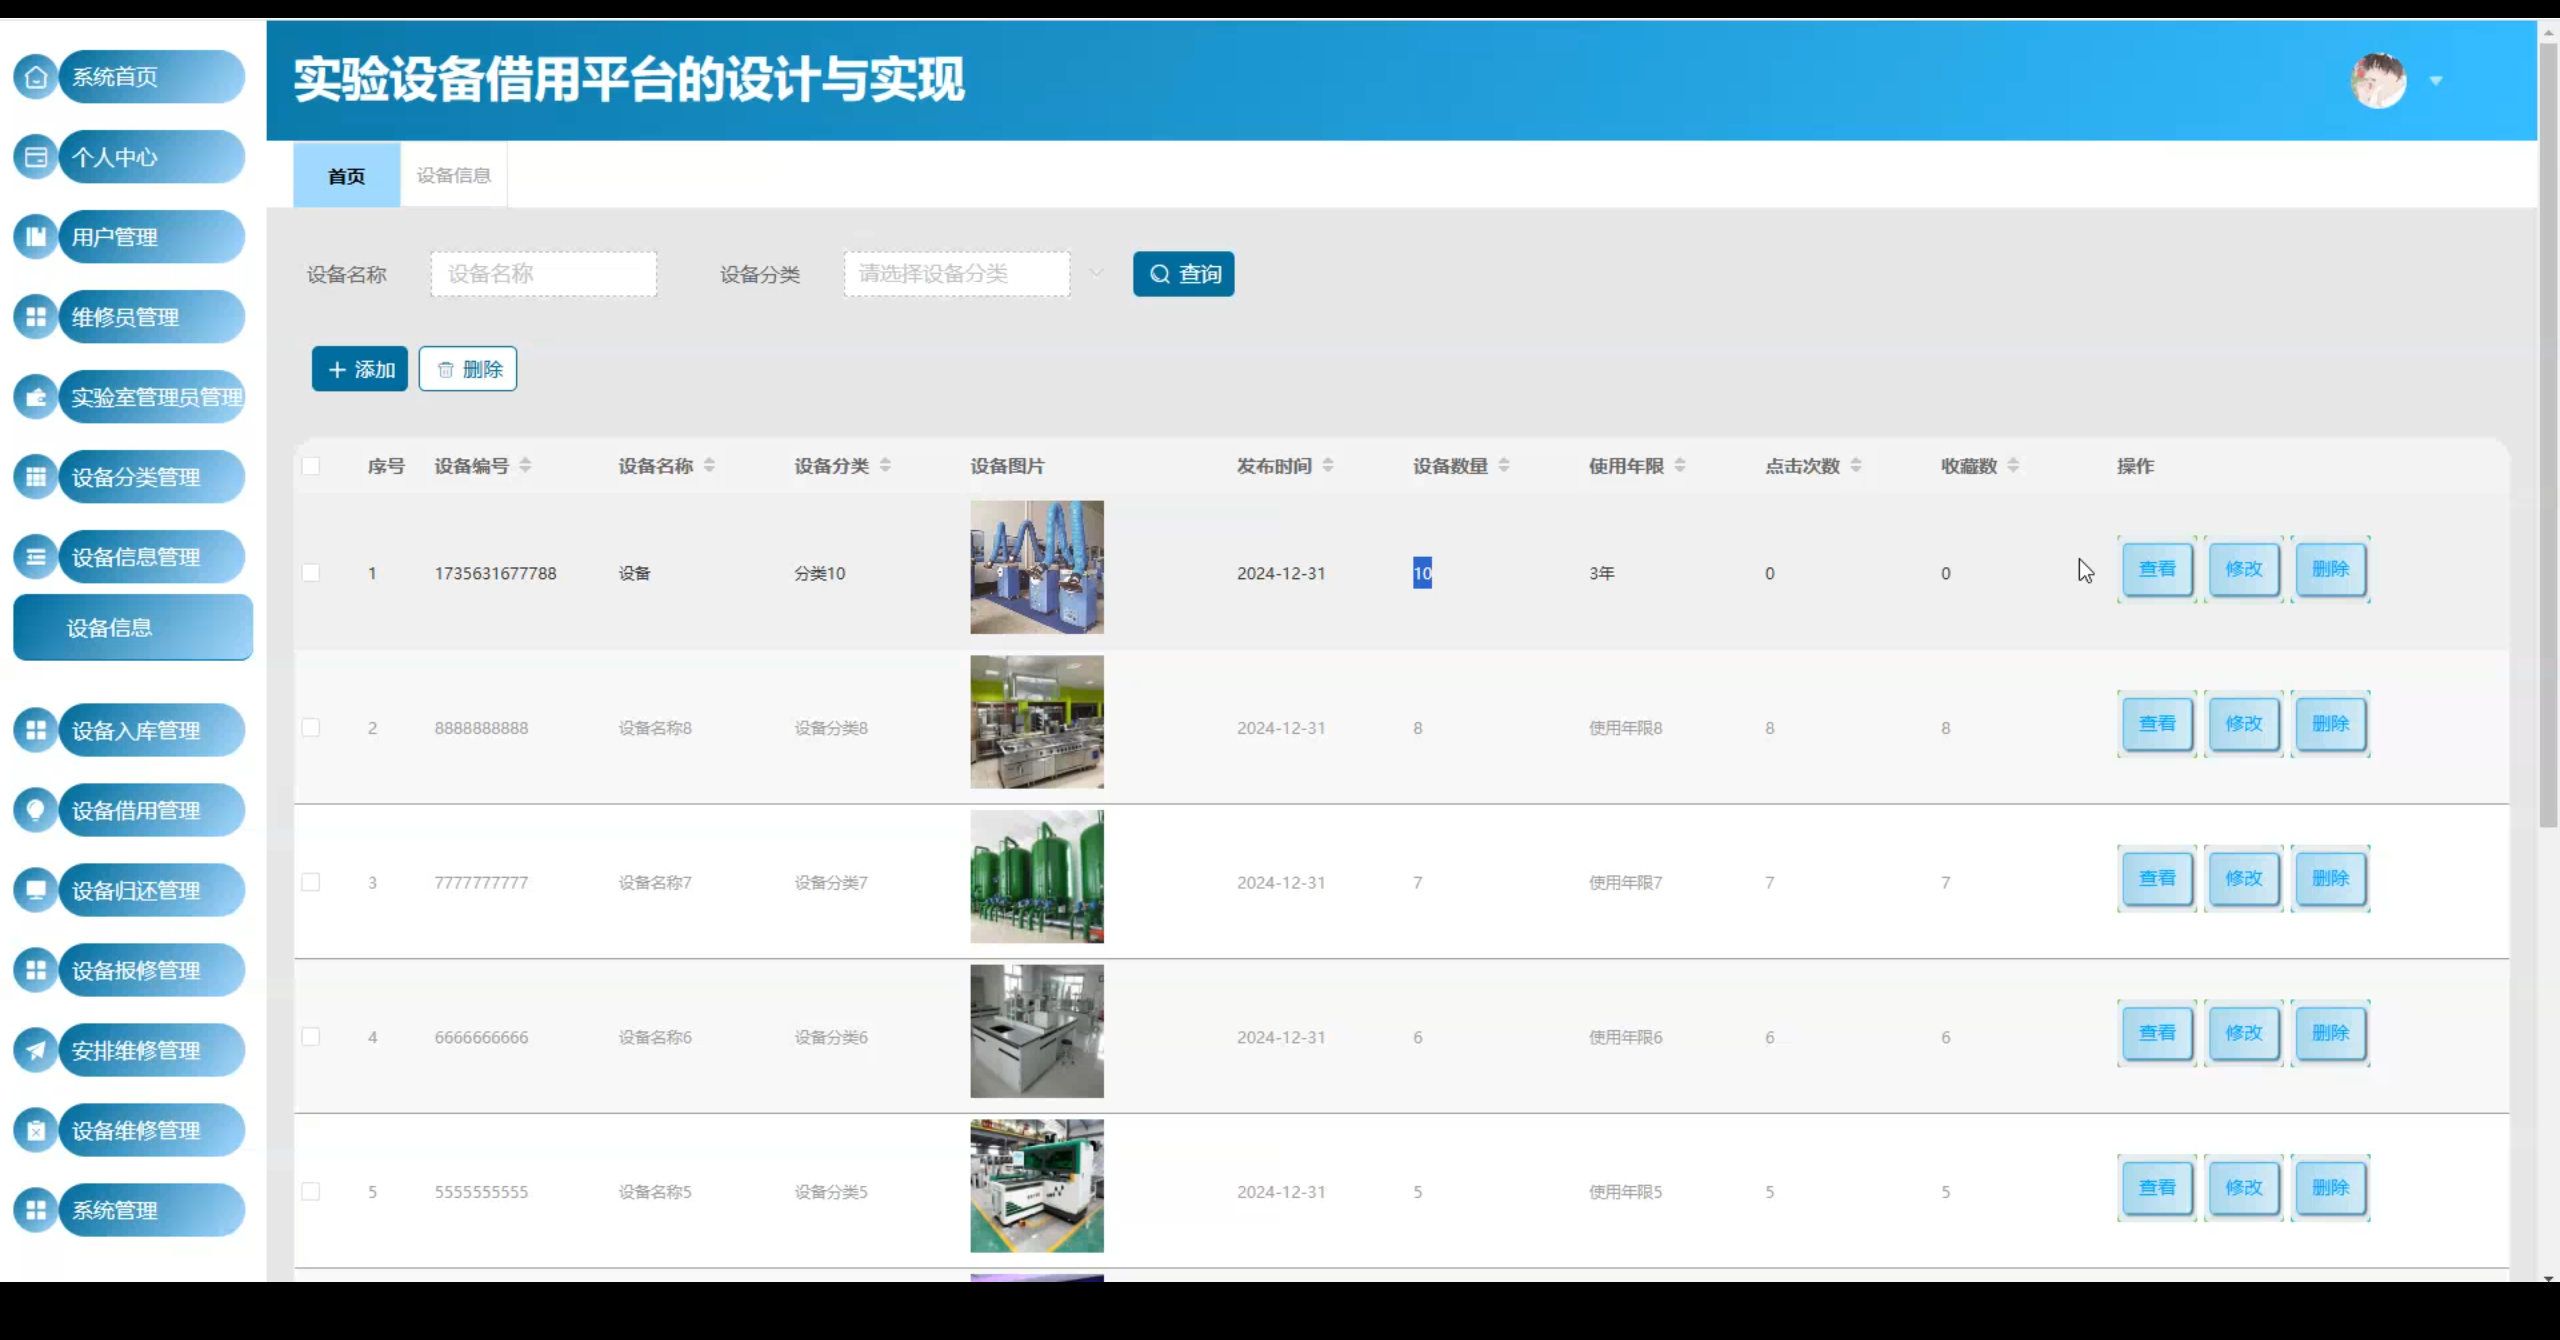Open the 设备入库管理 menu item
2560x1340 pixels.
136,730
